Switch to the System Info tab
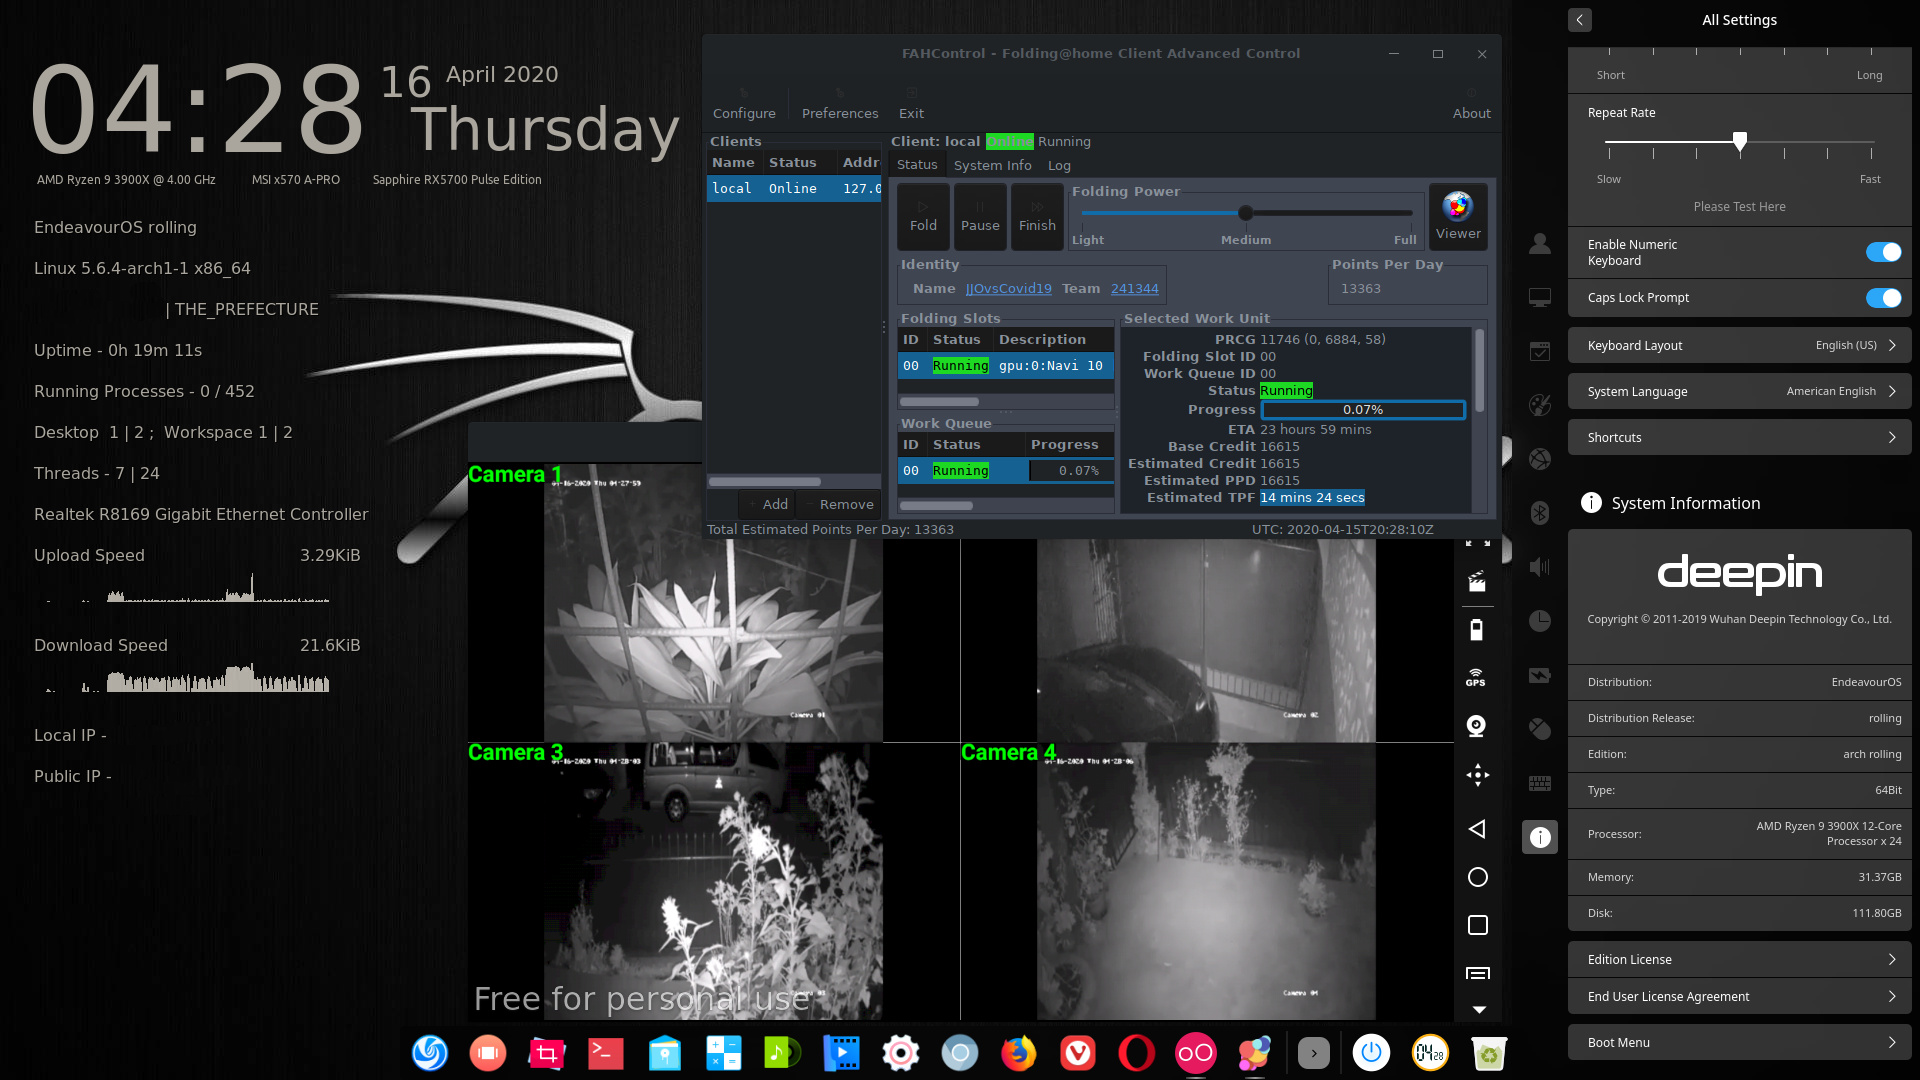Image resolution: width=1920 pixels, height=1080 pixels. [x=992, y=165]
